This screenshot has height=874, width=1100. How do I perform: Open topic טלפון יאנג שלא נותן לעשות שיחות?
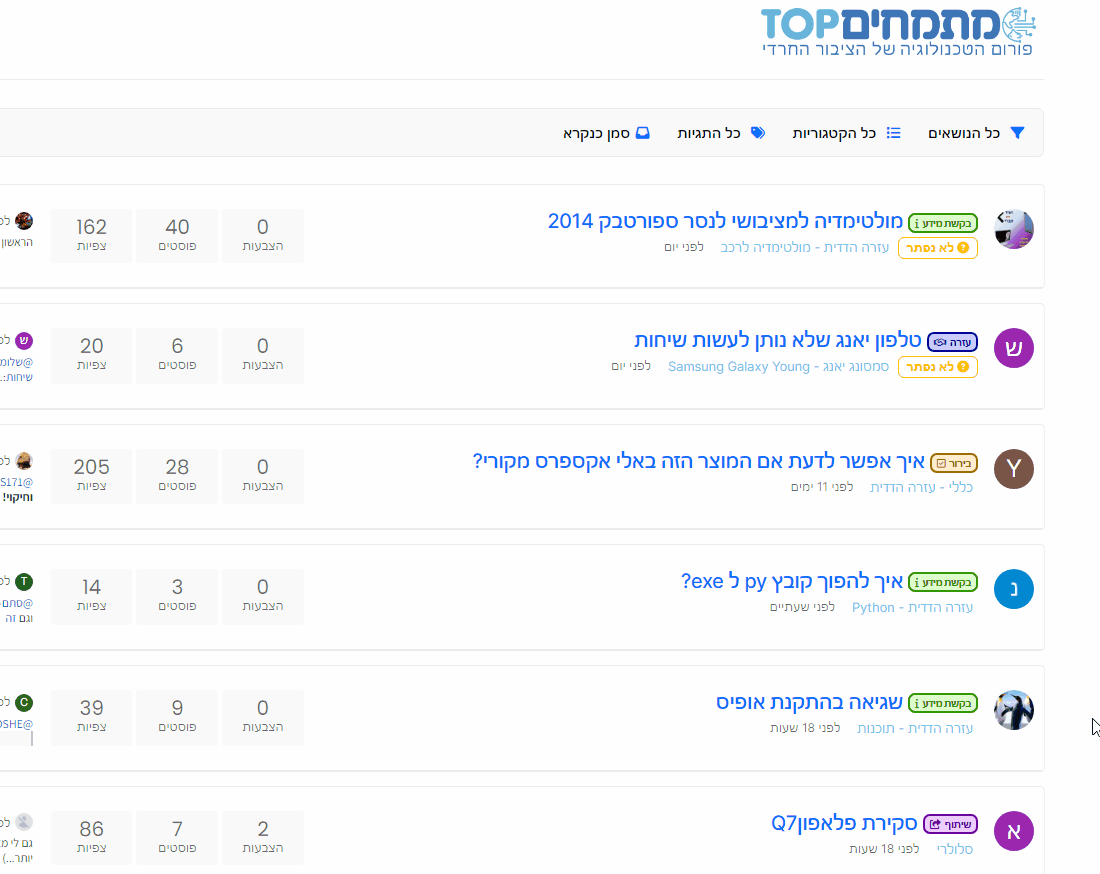(777, 341)
